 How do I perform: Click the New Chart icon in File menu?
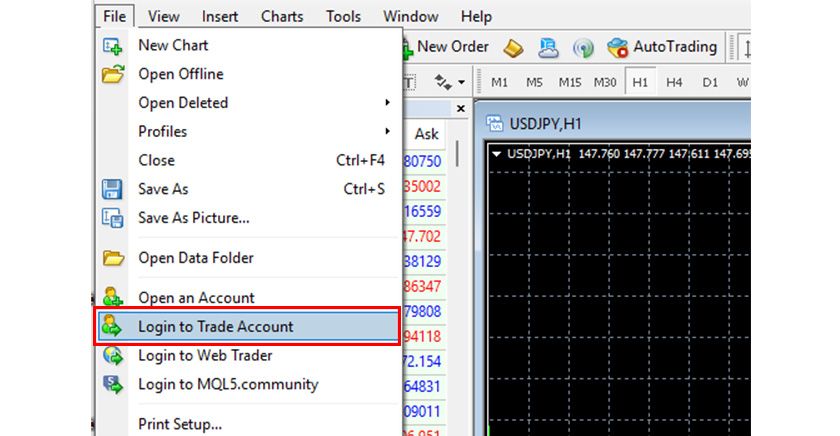coord(113,45)
